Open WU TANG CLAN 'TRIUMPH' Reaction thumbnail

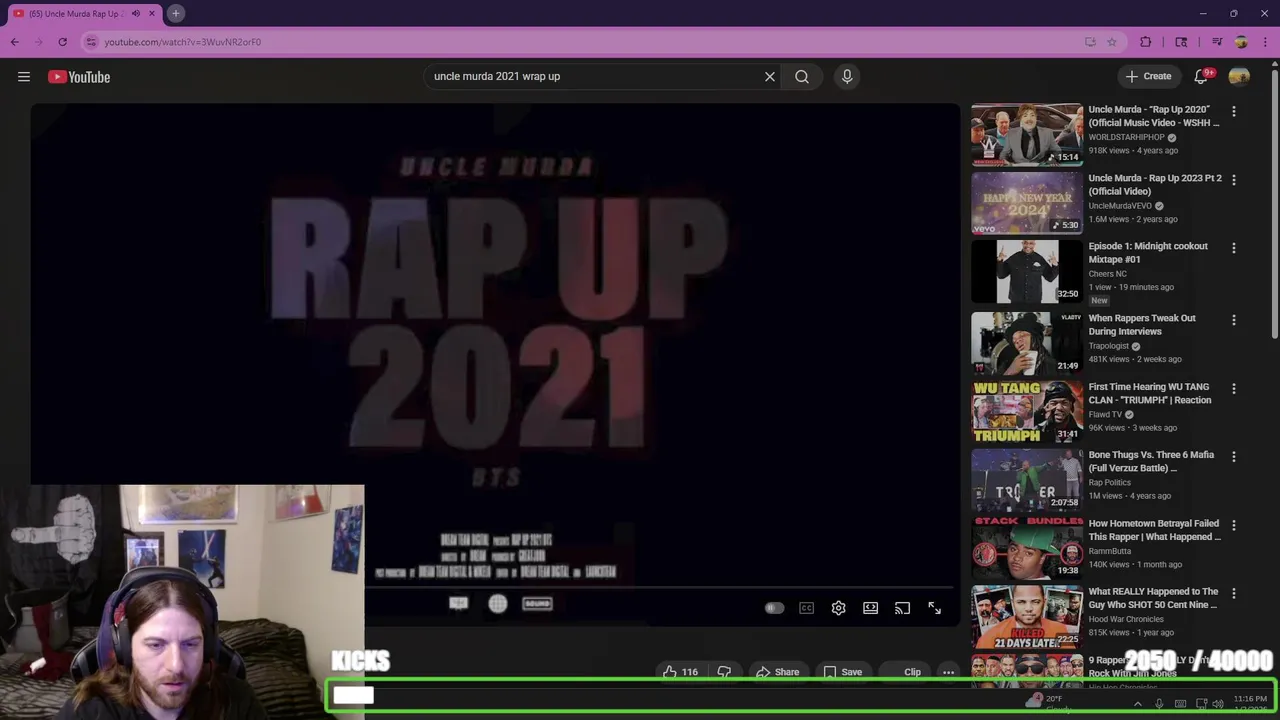1027,411
